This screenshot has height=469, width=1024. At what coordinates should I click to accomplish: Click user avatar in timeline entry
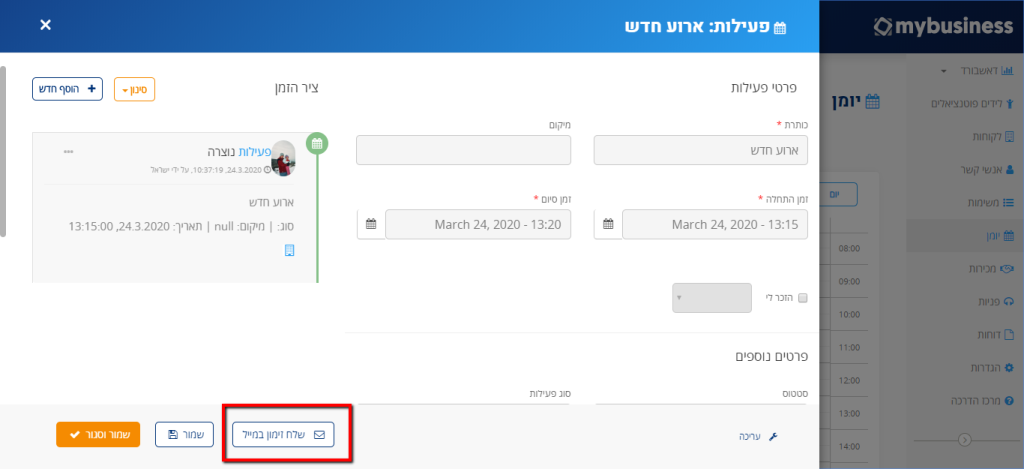point(283,158)
